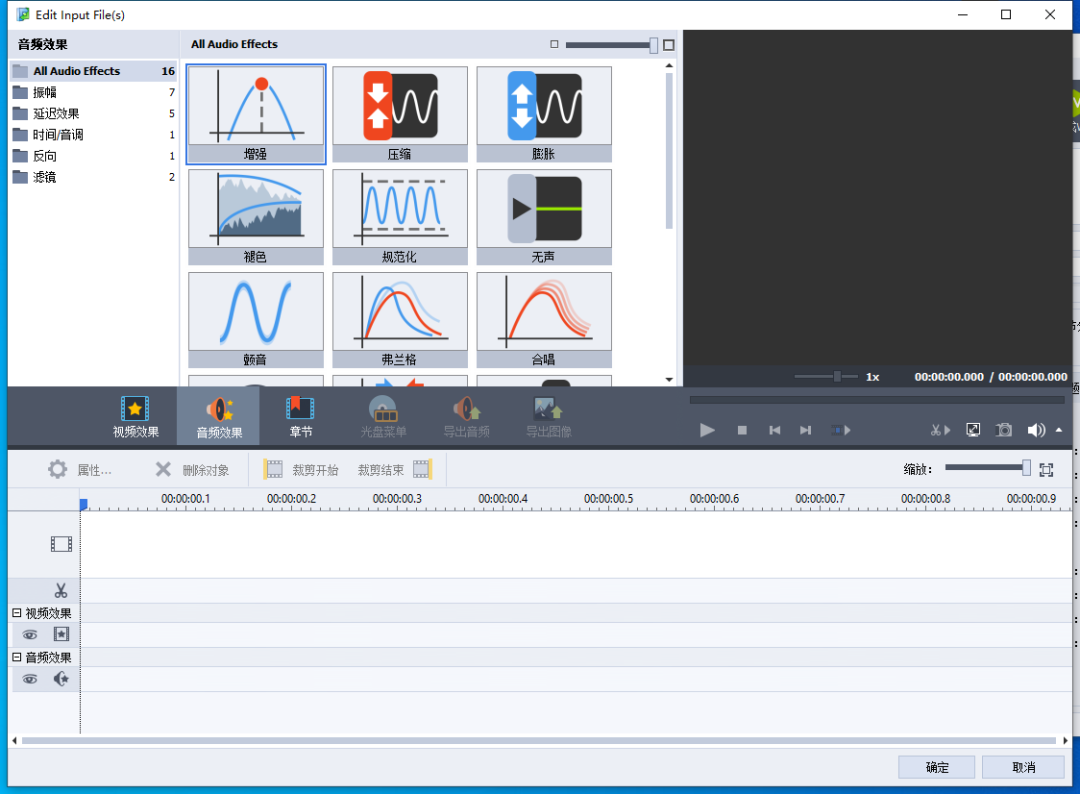The height and width of the screenshot is (794, 1080).
Task: Set trim start with 裁剪开始
Action: coord(301,470)
